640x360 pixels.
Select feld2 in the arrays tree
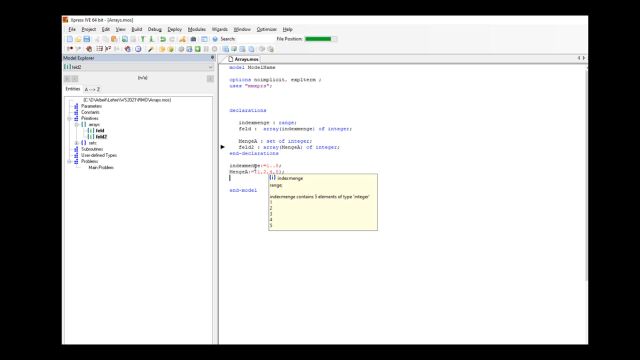pyautogui.click(x=101, y=137)
